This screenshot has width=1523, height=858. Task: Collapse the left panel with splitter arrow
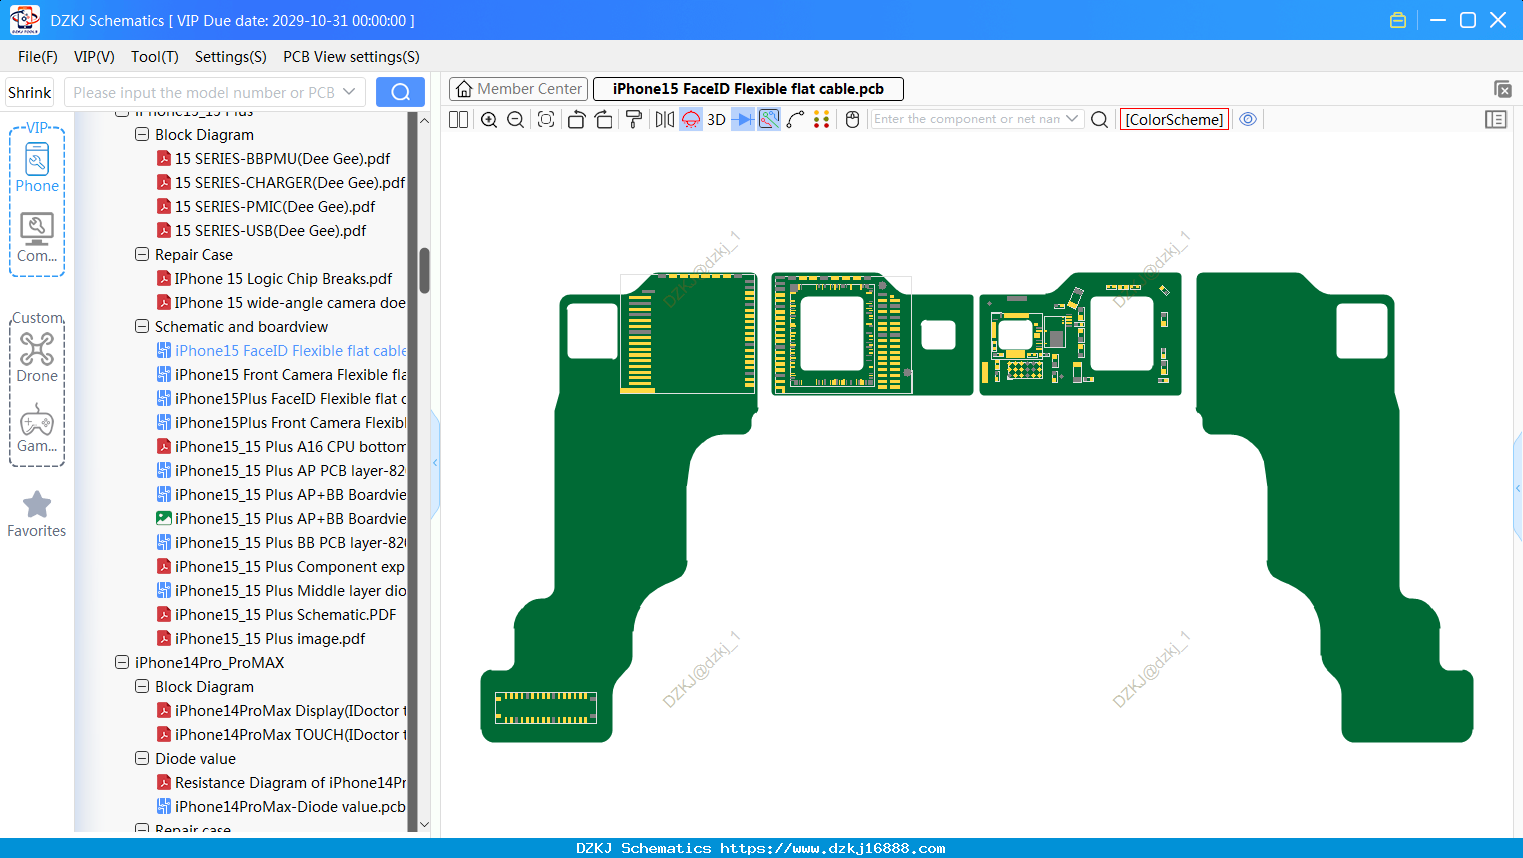tap(435, 463)
